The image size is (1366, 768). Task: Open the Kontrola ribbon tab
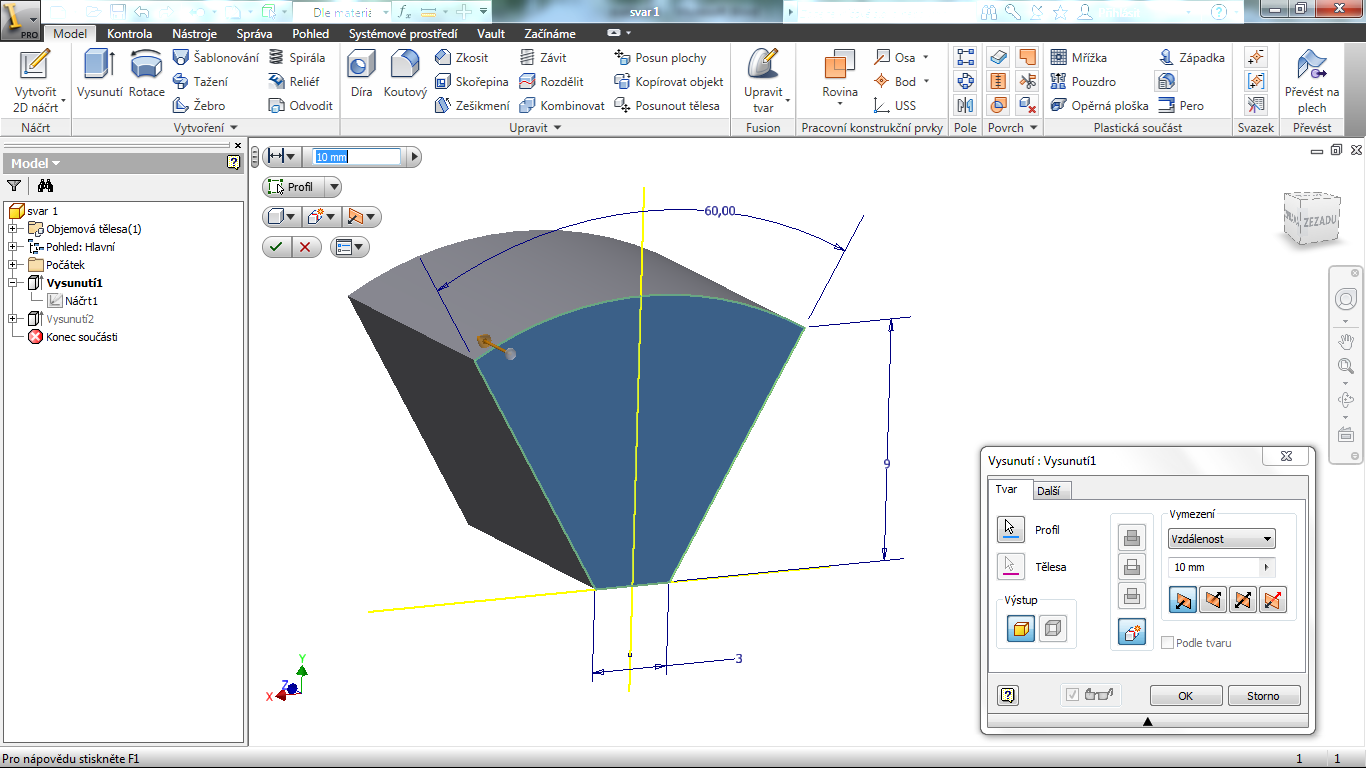130,33
